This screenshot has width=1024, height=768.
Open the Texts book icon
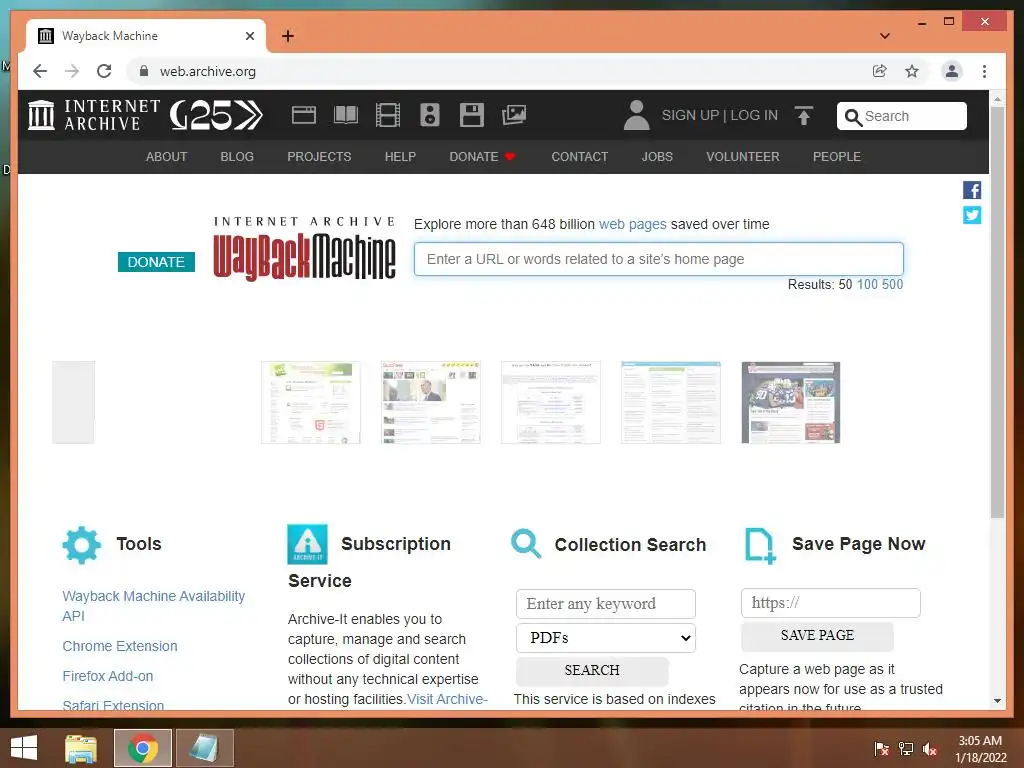click(345, 115)
